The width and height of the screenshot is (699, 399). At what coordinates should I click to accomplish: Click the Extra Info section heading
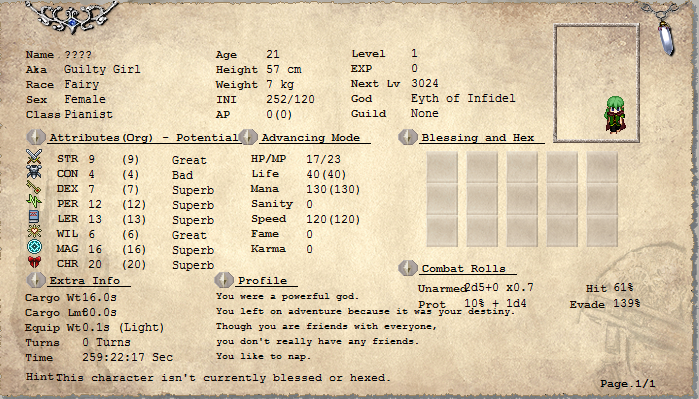[85, 280]
